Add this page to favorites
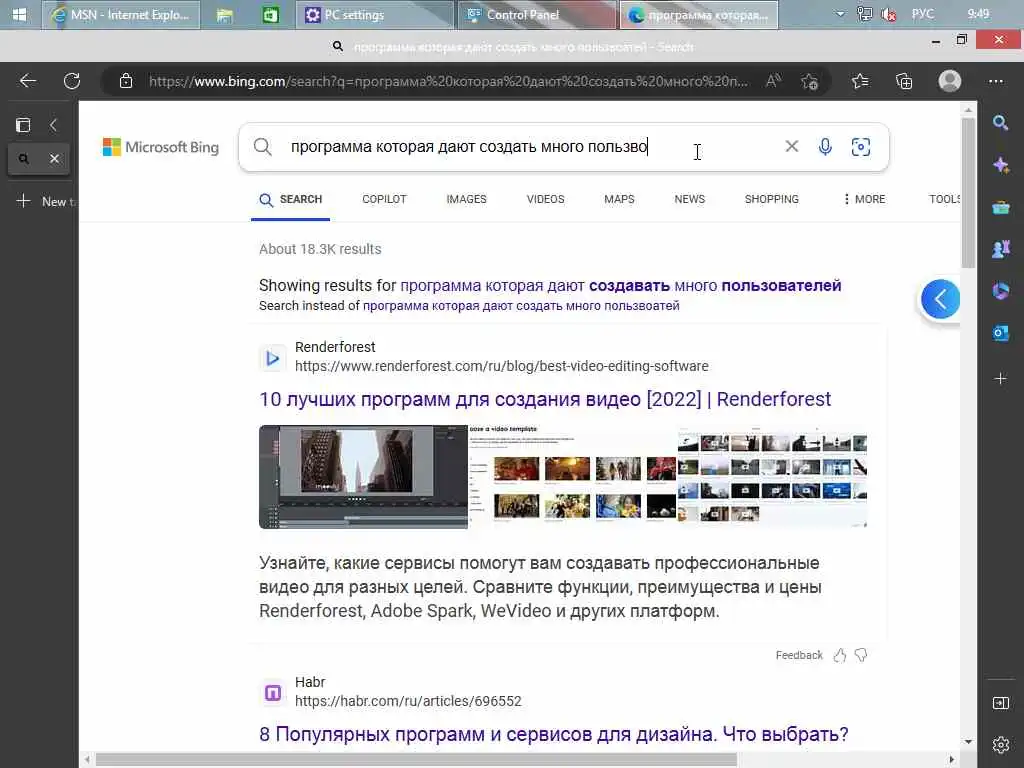The width and height of the screenshot is (1024, 768). coord(810,81)
